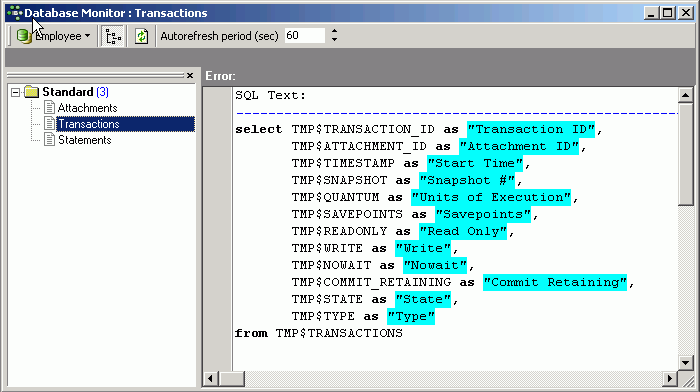Decrease autorefresh period with down stepper
The width and height of the screenshot is (700, 392).
click(x=334, y=40)
